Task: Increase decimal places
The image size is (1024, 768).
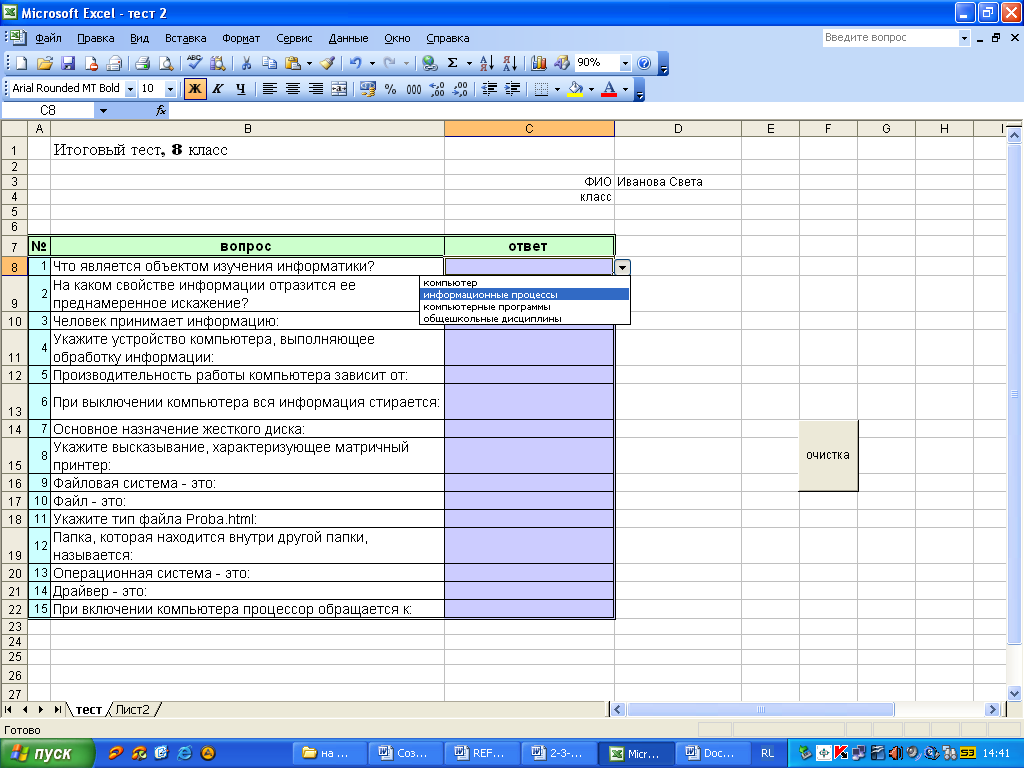Action: point(437,89)
